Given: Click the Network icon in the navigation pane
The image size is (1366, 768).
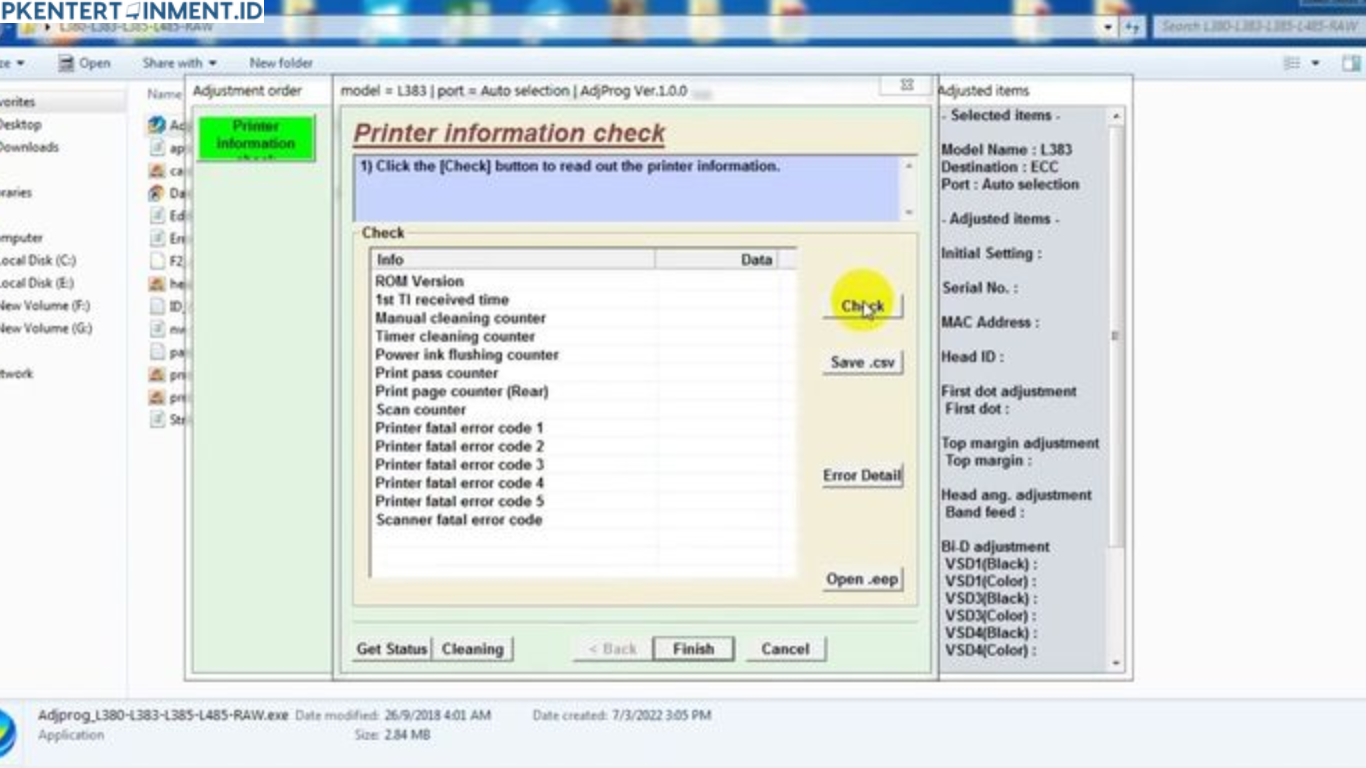Looking at the screenshot, I should pyautogui.click(x=20, y=373).
